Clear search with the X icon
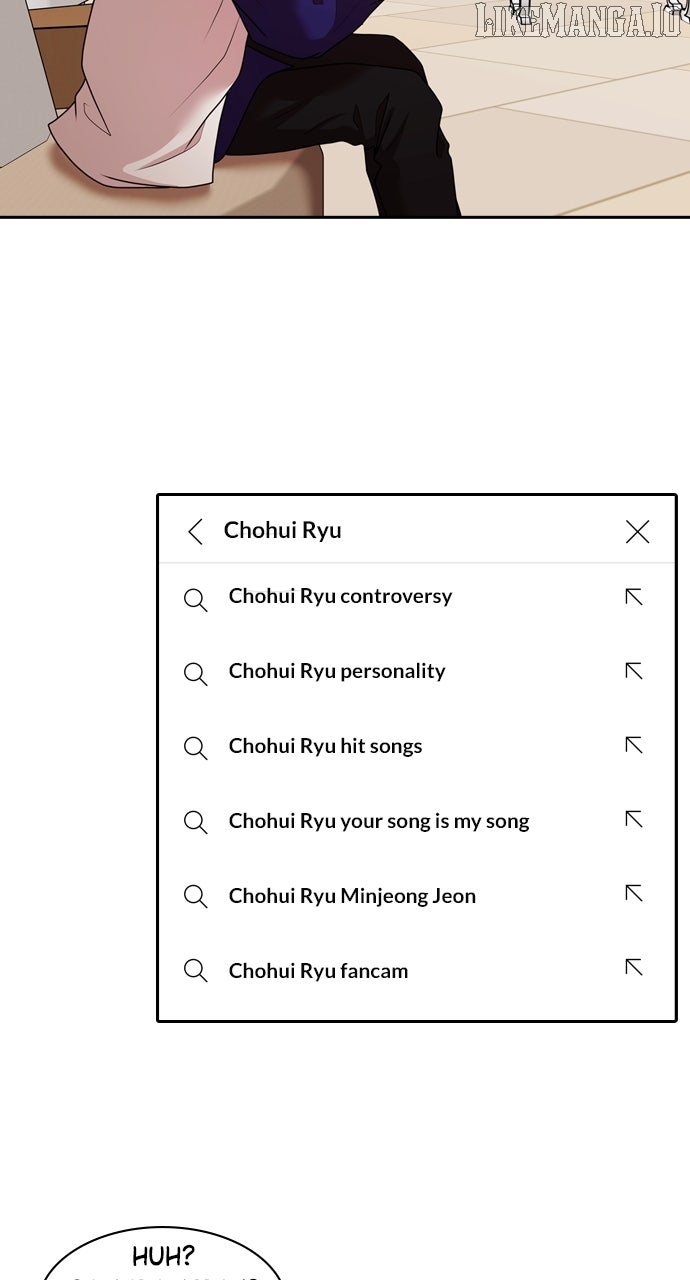 (x=637, y=531)
